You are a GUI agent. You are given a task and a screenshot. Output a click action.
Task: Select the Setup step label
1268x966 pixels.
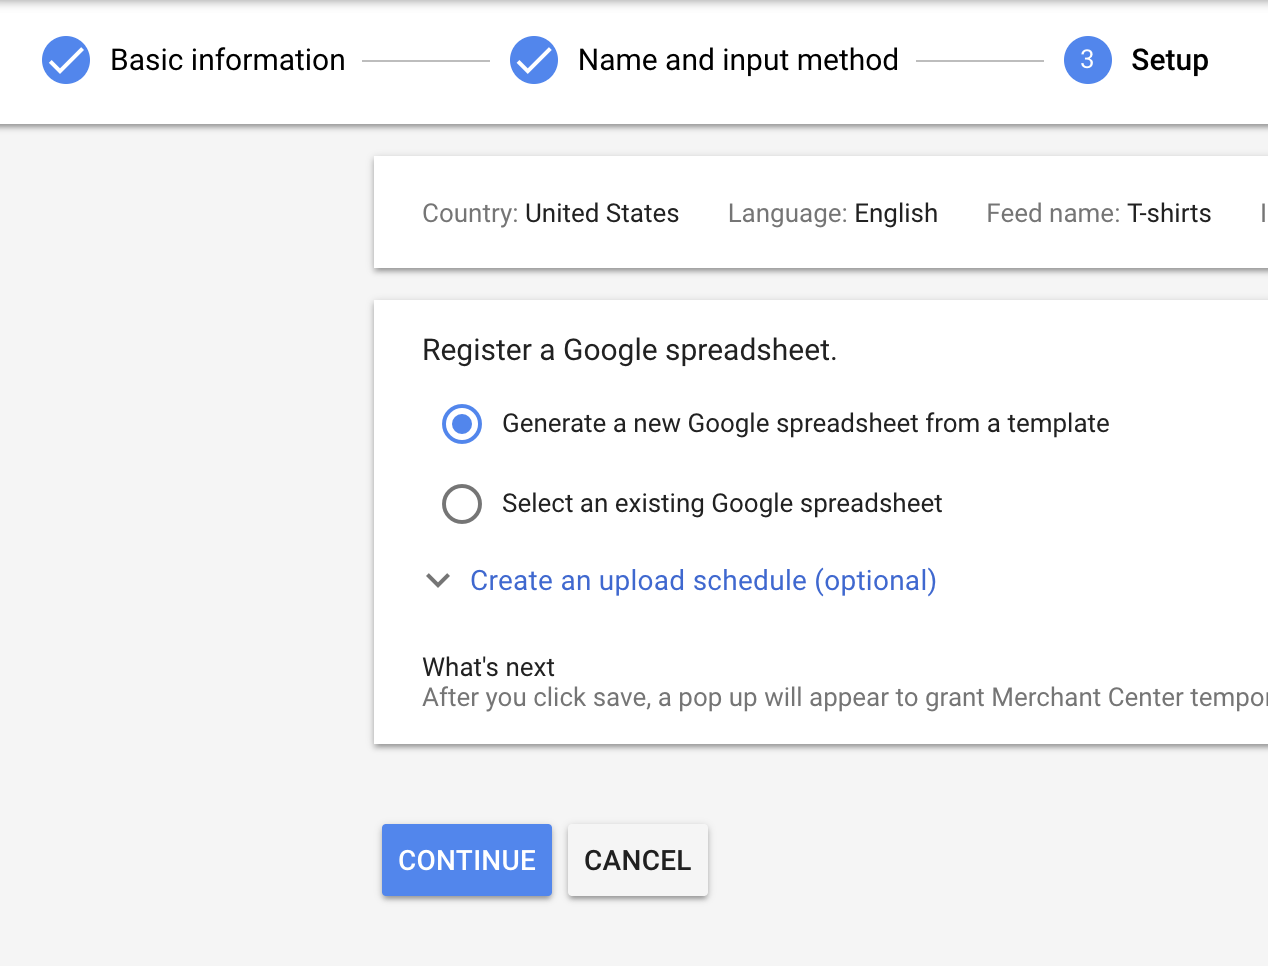pyautogui.click(x=1169, y=60)
